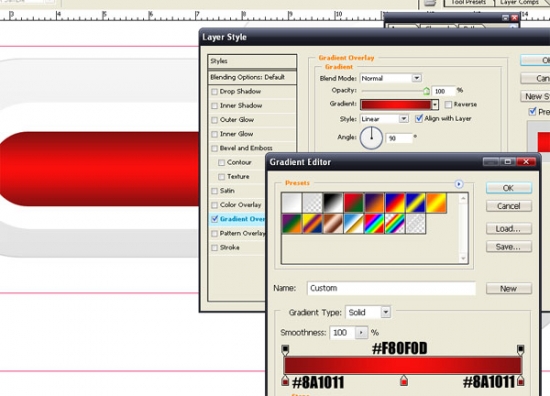This screenshot has height=396, width=550.
Task: Choose the chrome gradient preset
Action: coord(354,223)
